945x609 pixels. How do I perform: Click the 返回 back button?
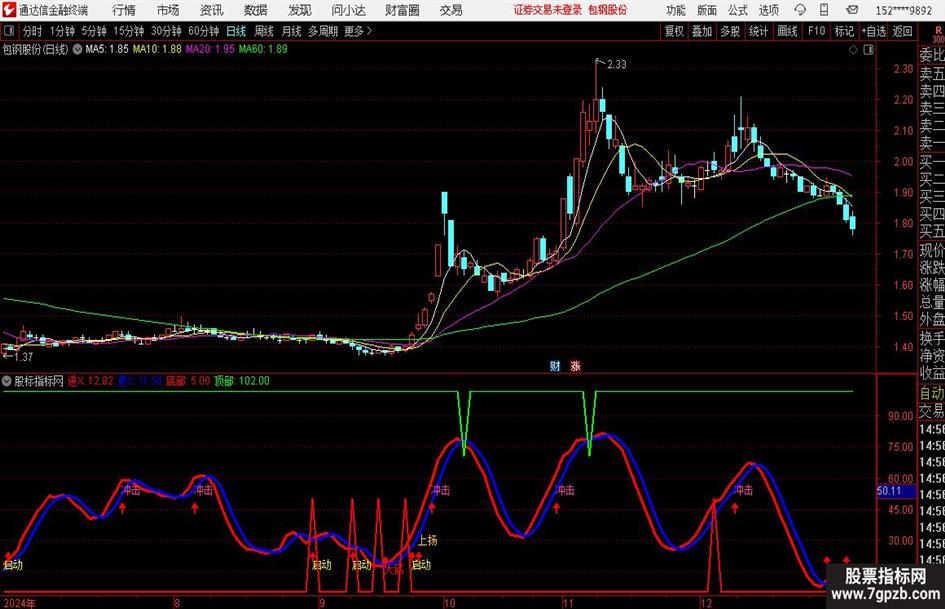(902, 31)
